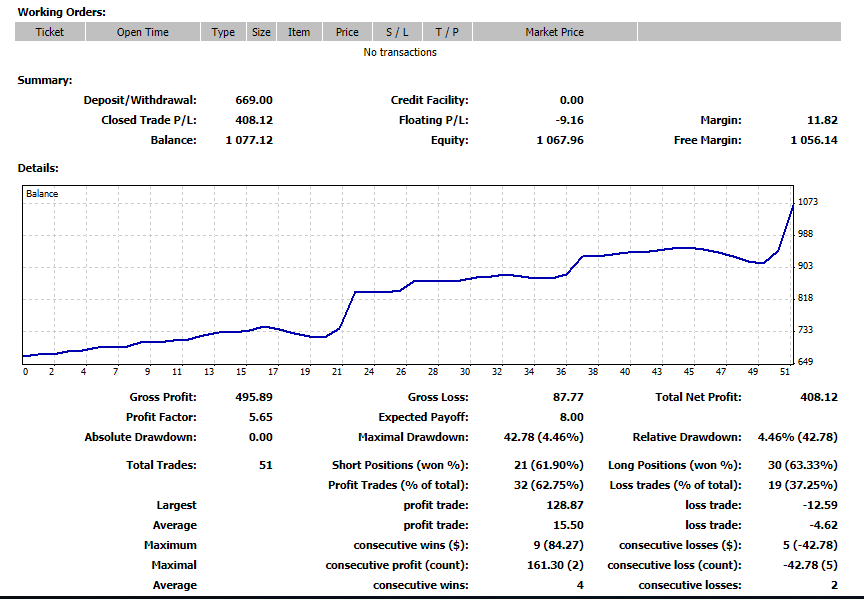Select the Item column header
Image resolution: width=864 pixels, height=599 pixels.
pos(299,32)
